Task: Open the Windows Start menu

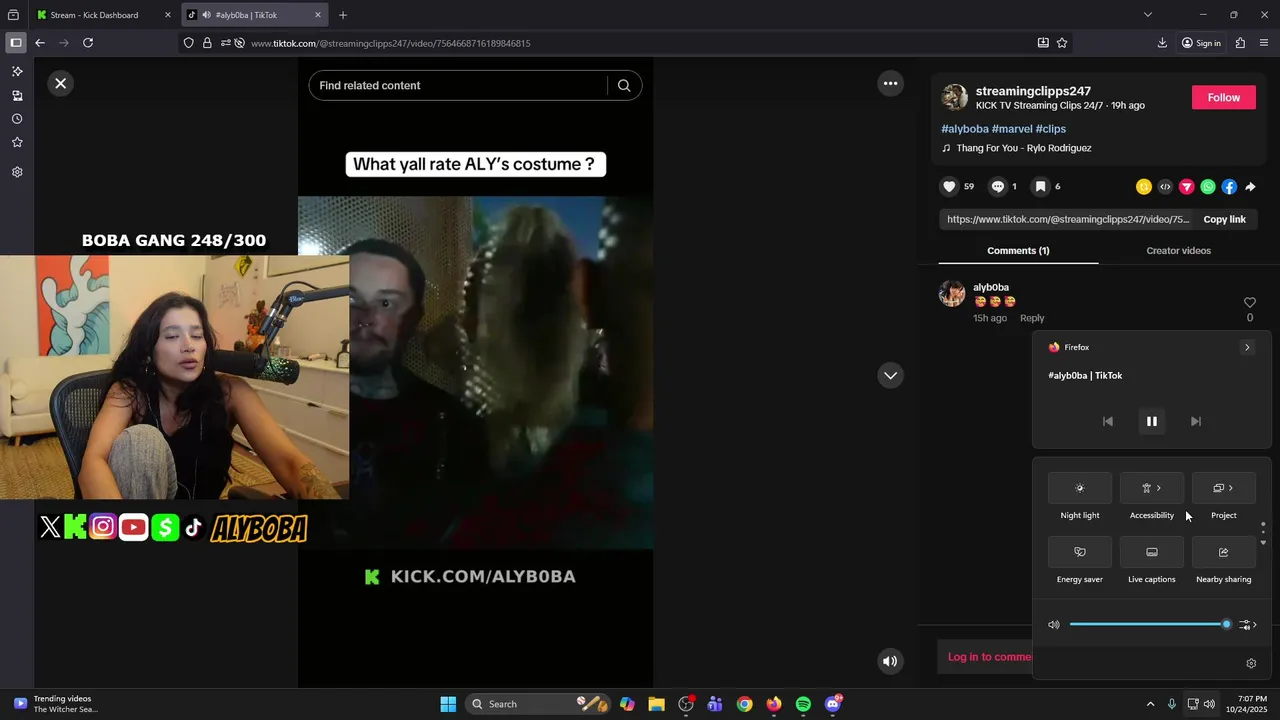Action: click(x=448, y=704)
